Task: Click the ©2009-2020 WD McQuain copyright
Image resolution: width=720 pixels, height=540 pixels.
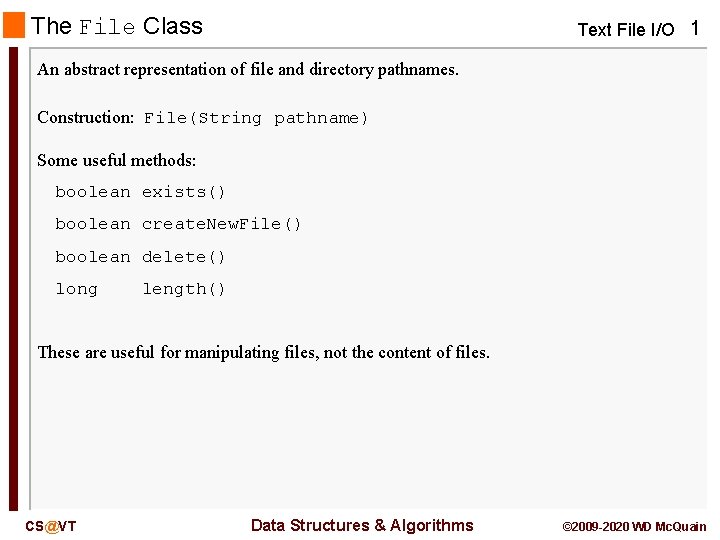Action: point(635,527)
